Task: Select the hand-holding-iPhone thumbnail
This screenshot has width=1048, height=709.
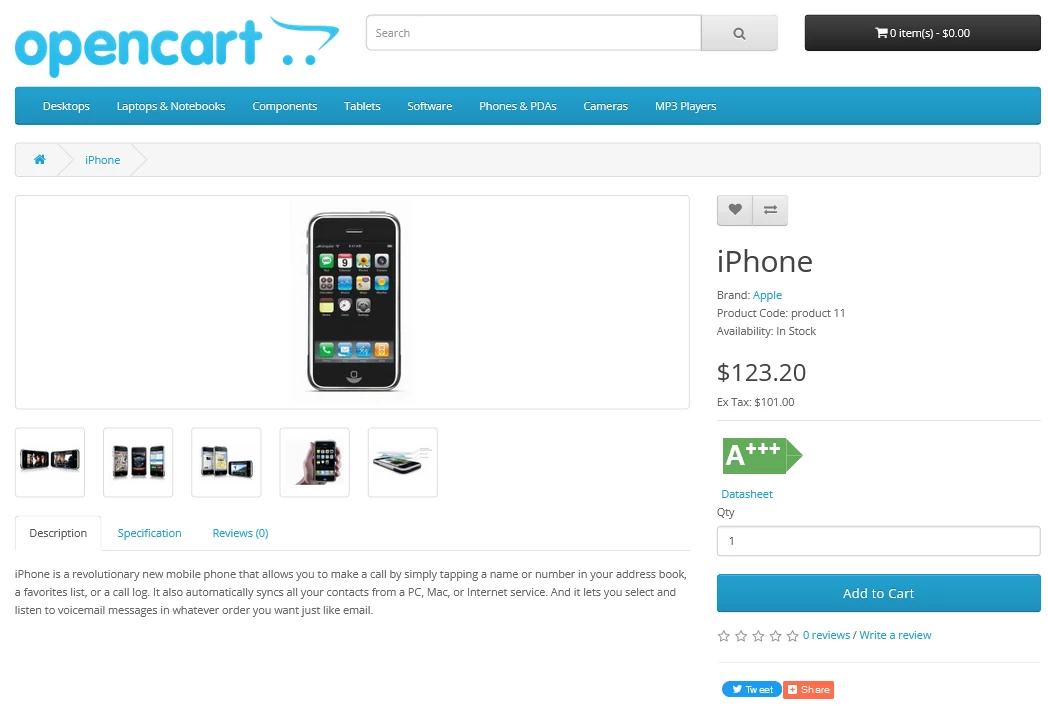Action: tap(315, 462)
